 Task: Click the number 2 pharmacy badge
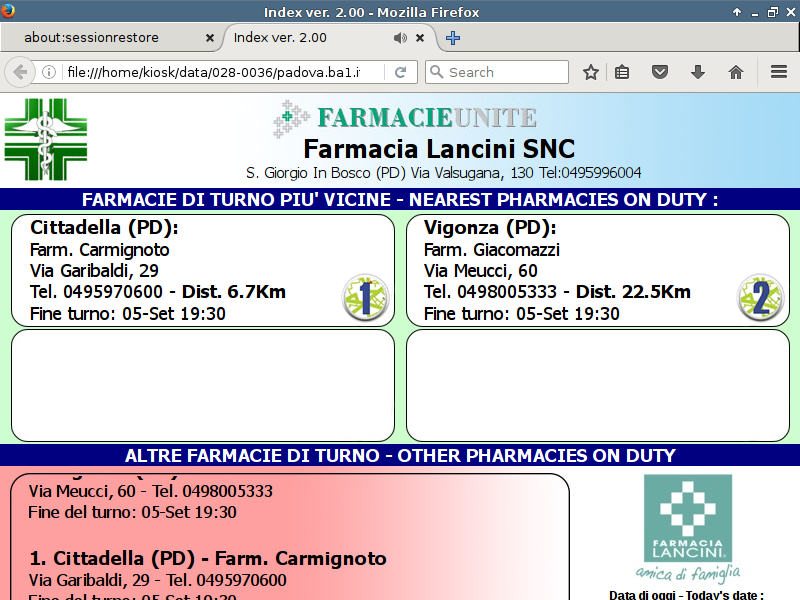(760, 298)
